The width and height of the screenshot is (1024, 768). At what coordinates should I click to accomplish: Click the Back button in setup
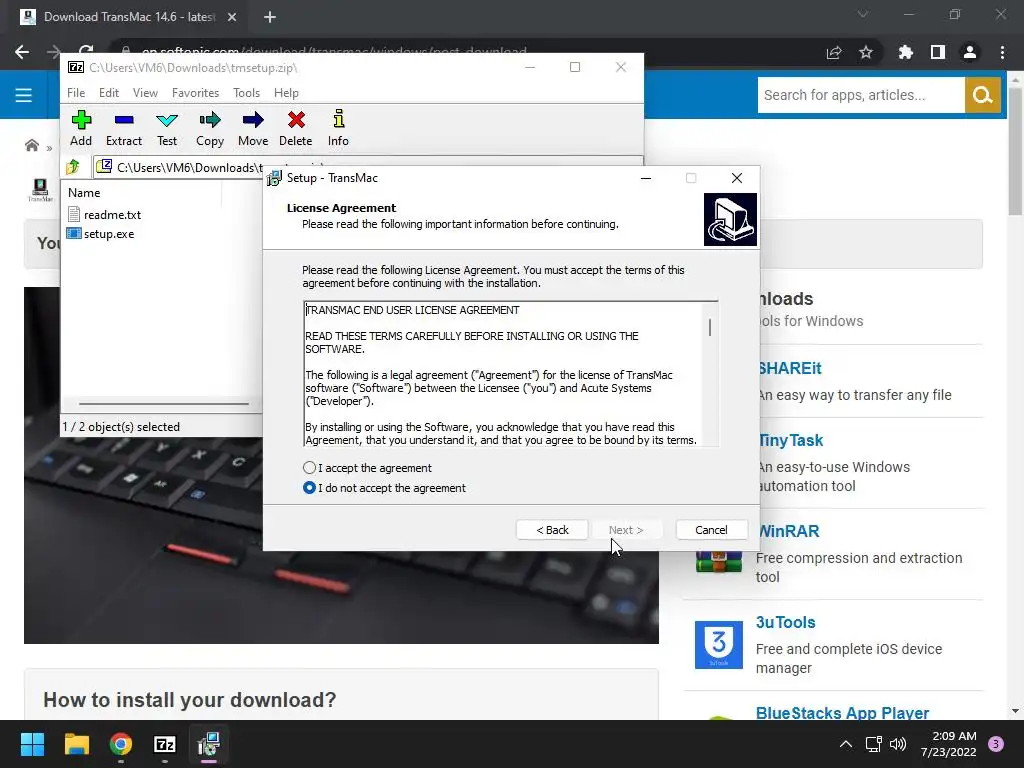552,530
